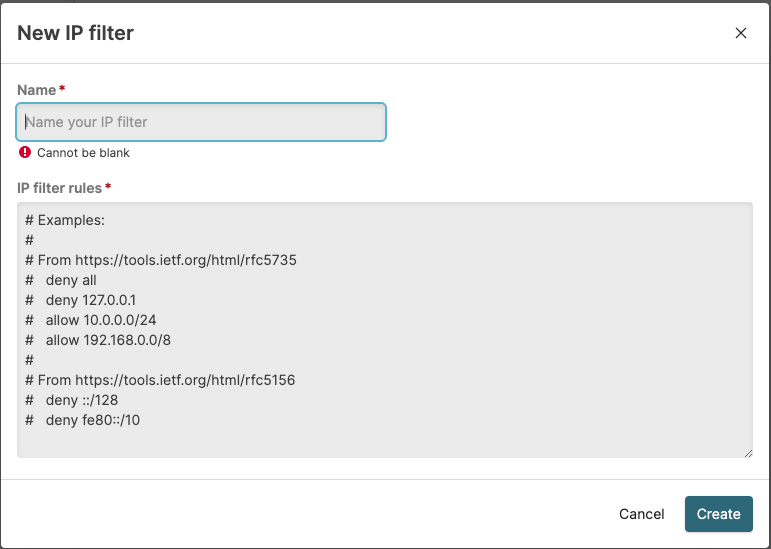Click the Cannot be blank error message

[83, 153]
